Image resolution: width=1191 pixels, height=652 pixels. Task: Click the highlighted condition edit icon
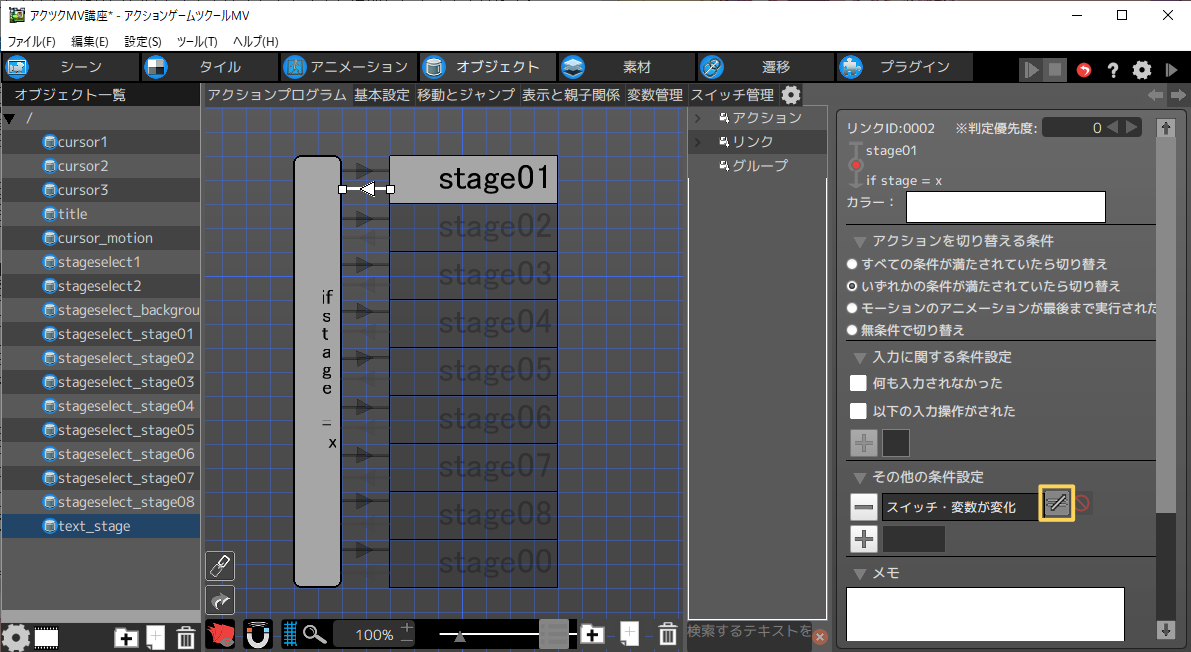point(1057,506)
